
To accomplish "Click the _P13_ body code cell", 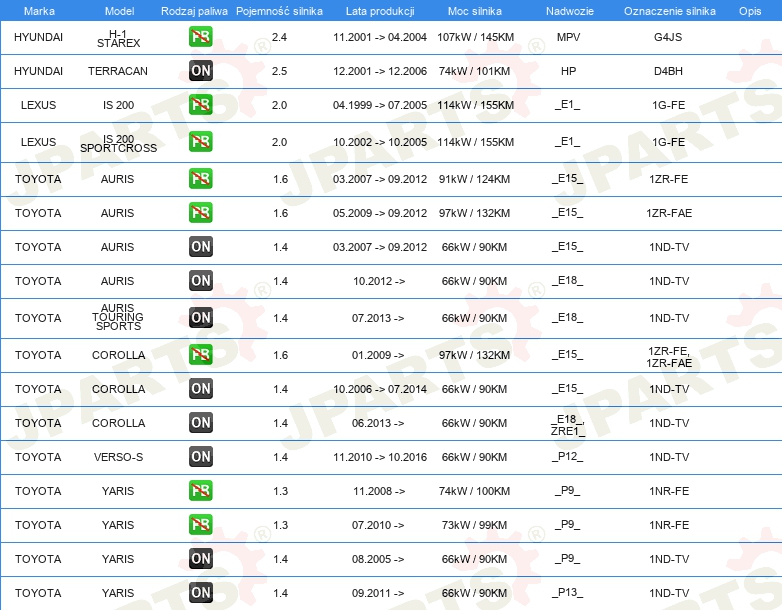I will click(x=568, y=592).
